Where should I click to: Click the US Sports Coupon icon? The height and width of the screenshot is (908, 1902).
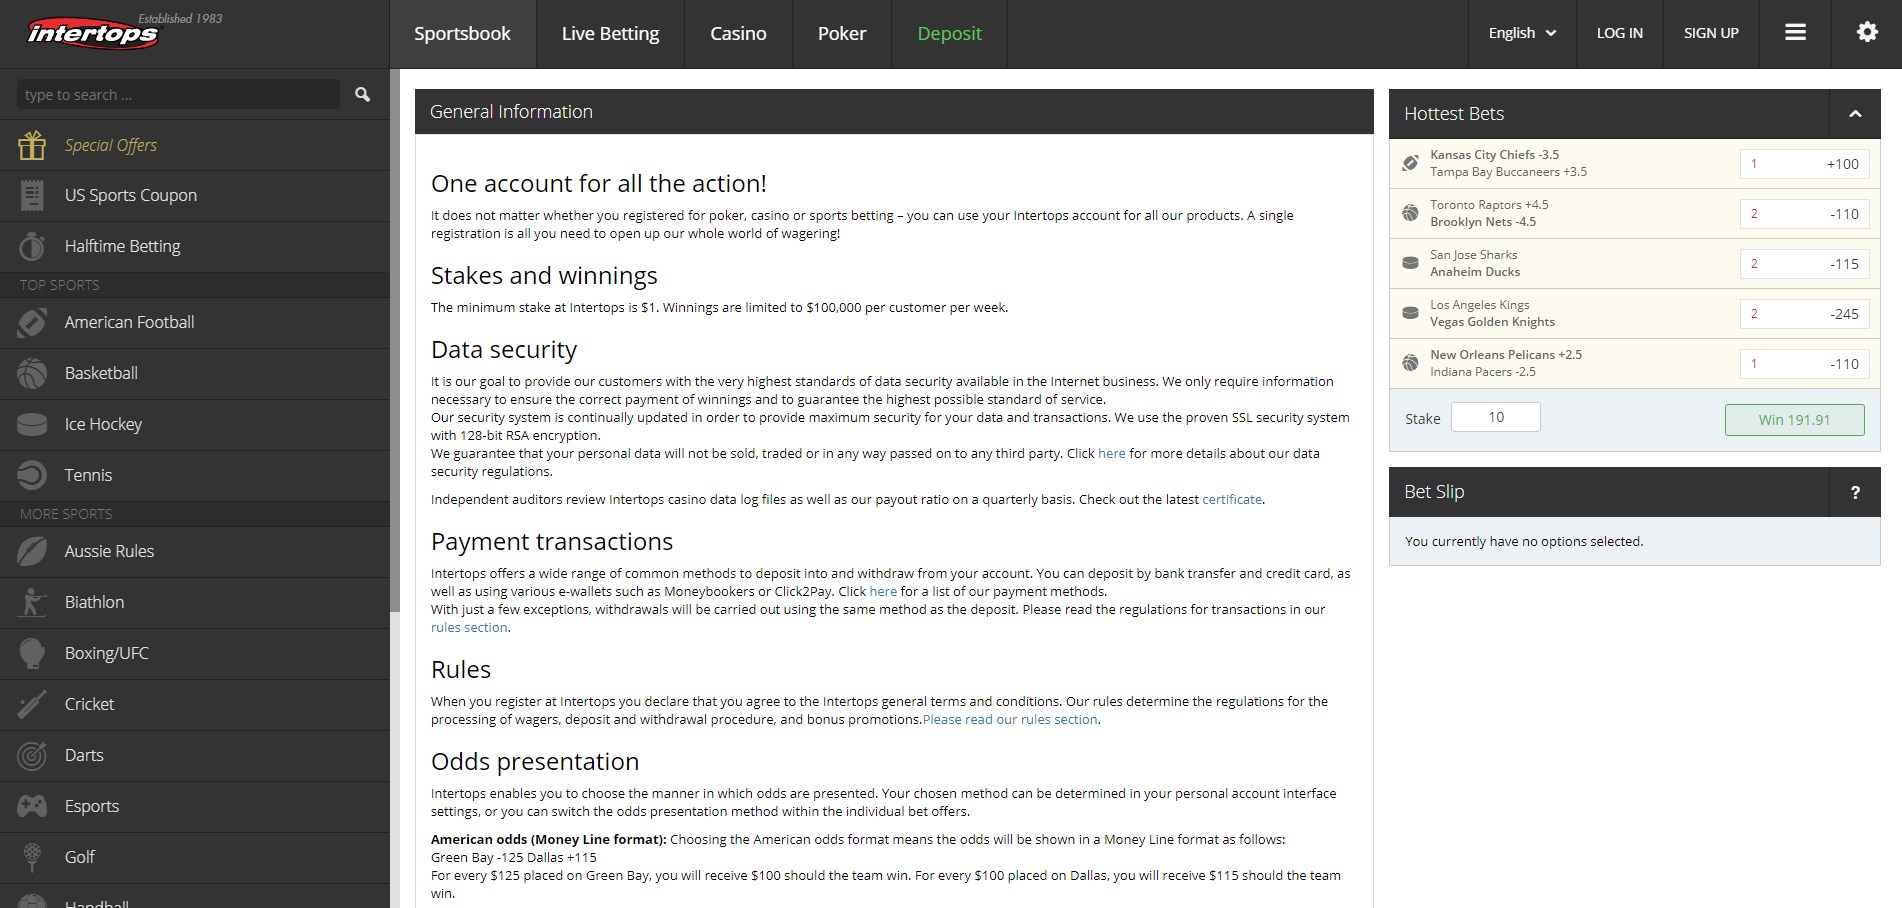click(x=32, y=195)
